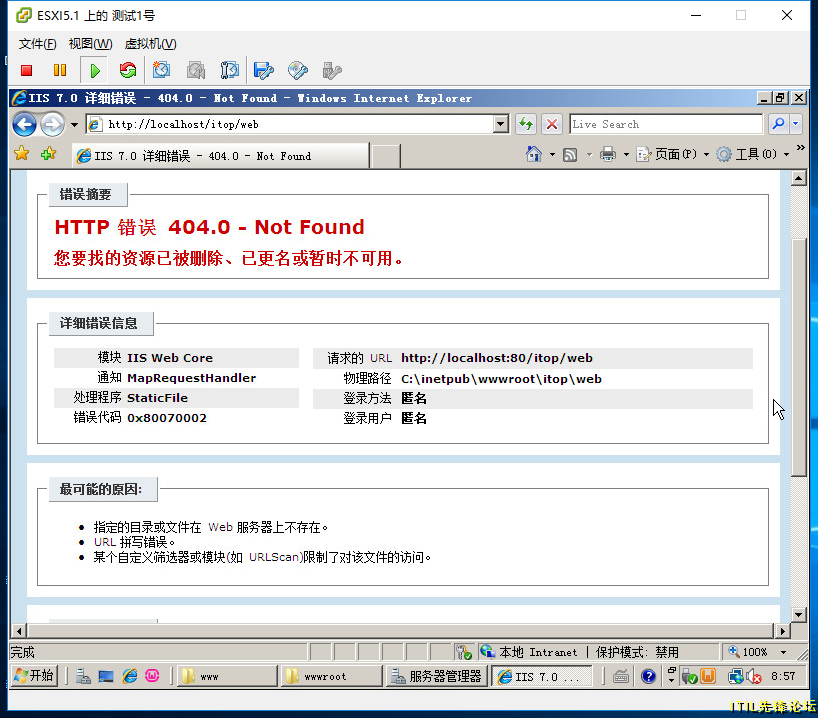
Task: Expand the address bar dropdown list
Action: pyautogui.click(x=501, y=124)
